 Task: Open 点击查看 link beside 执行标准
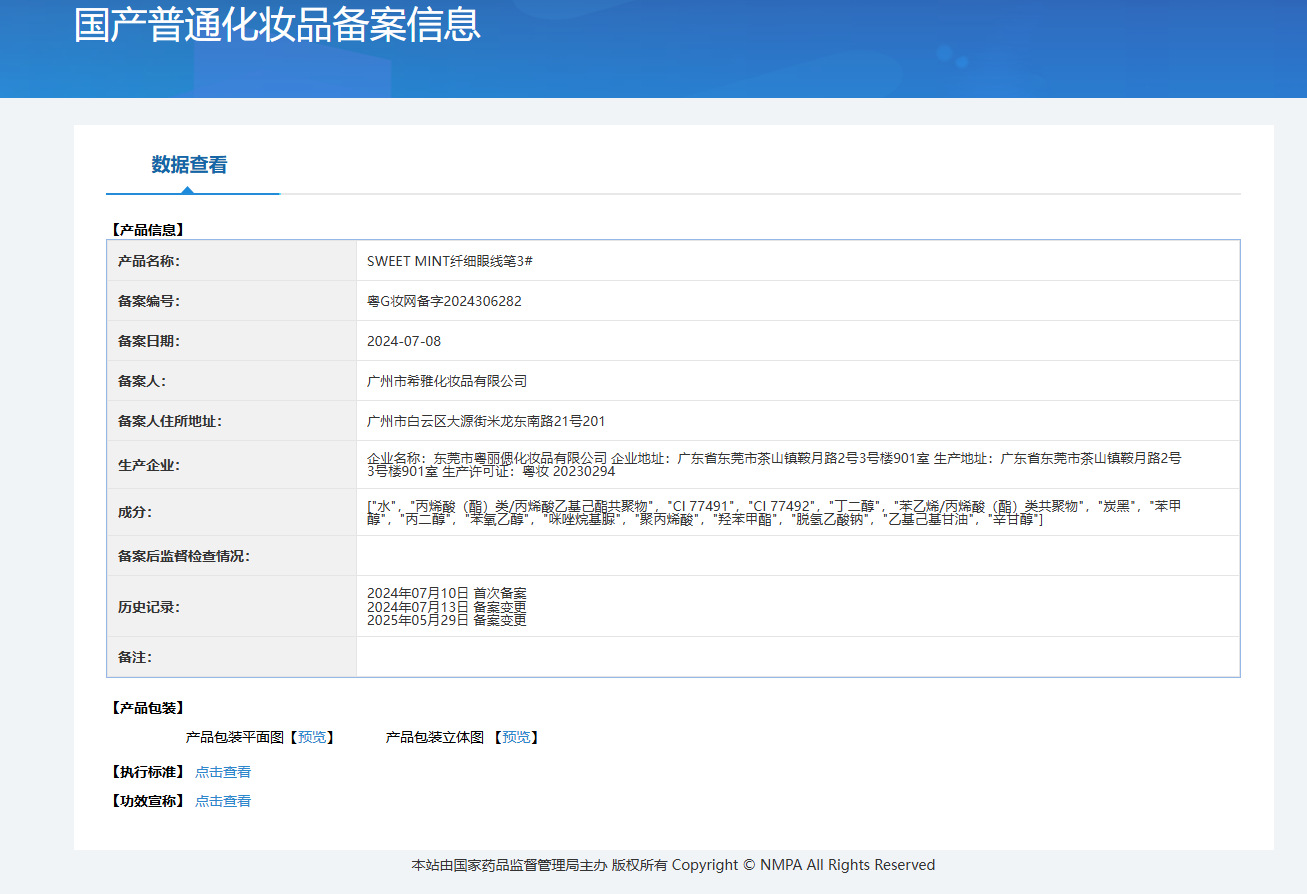click(223, 772)
